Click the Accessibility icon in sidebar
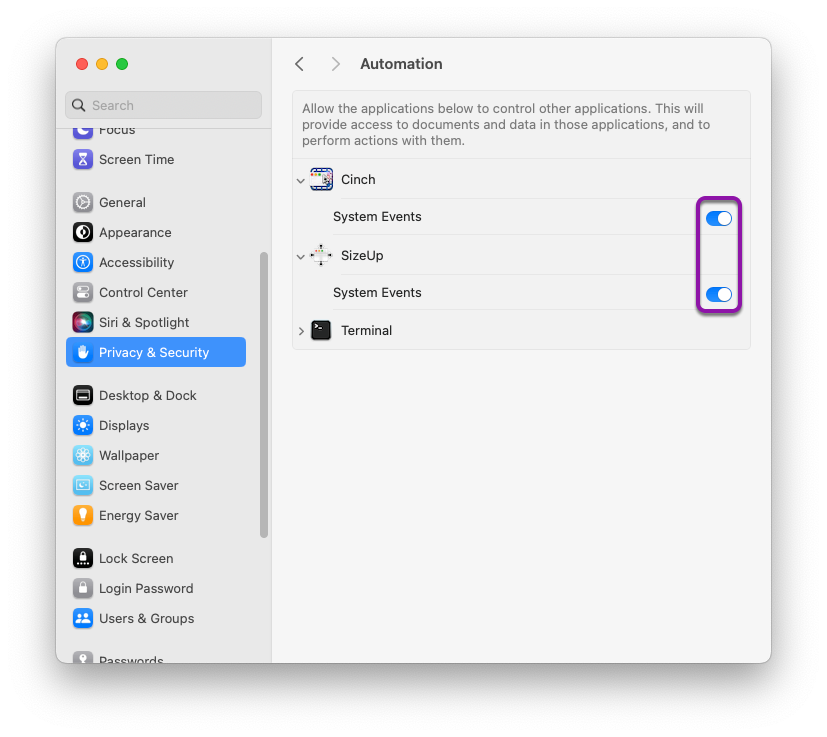The image size is (827, 737). tap(83, 262)
